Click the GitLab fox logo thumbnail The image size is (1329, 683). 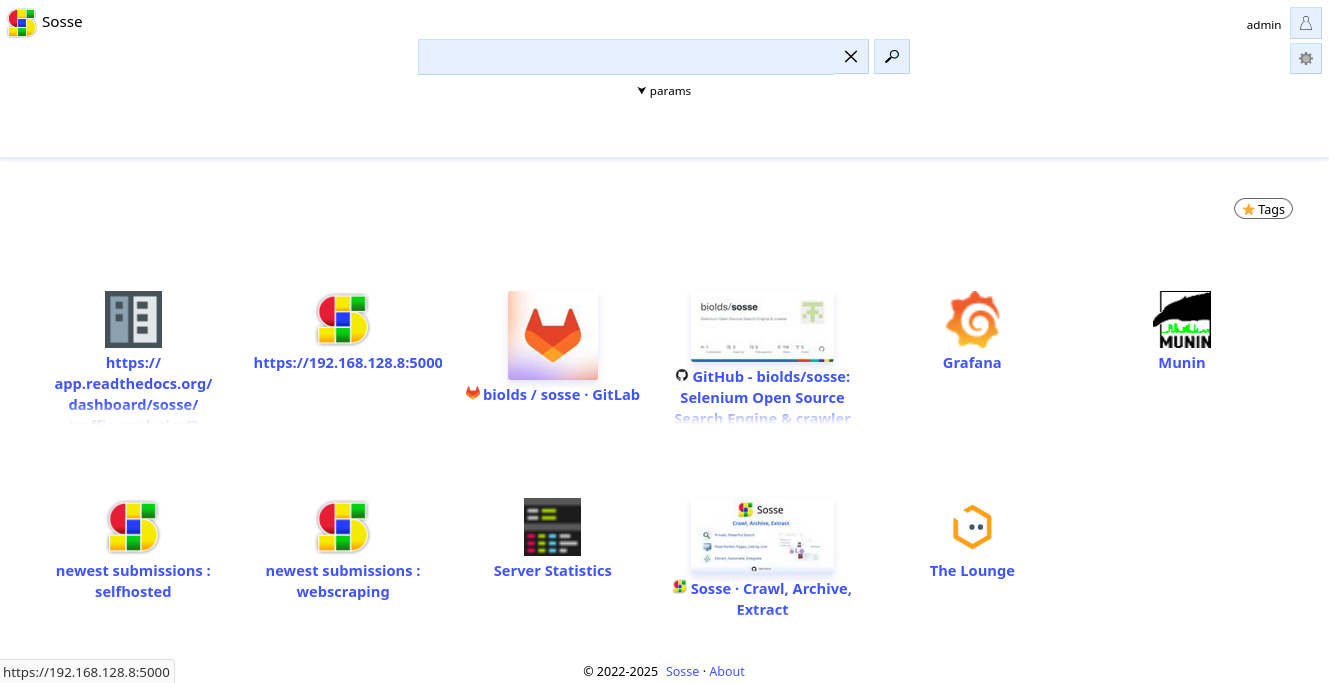[x=553, y=335]
